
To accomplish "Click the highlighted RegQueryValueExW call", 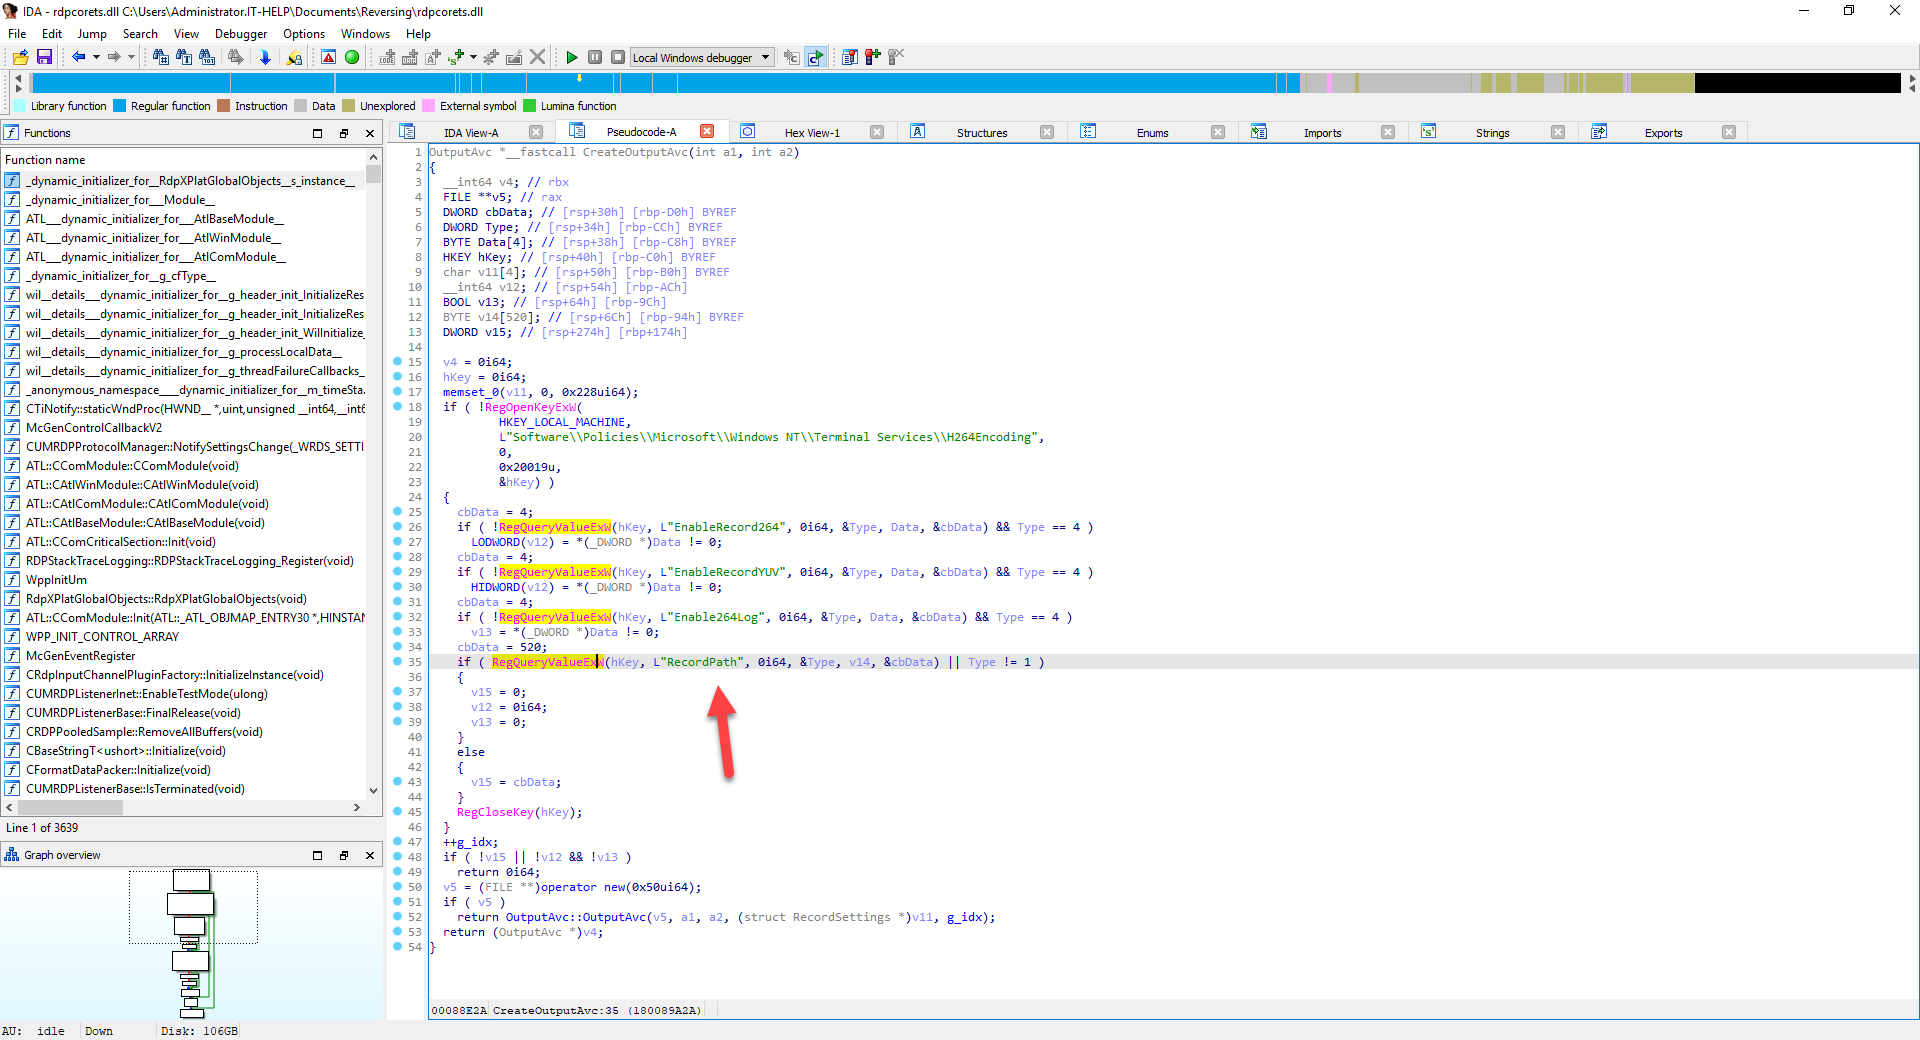I will point(546,662).
